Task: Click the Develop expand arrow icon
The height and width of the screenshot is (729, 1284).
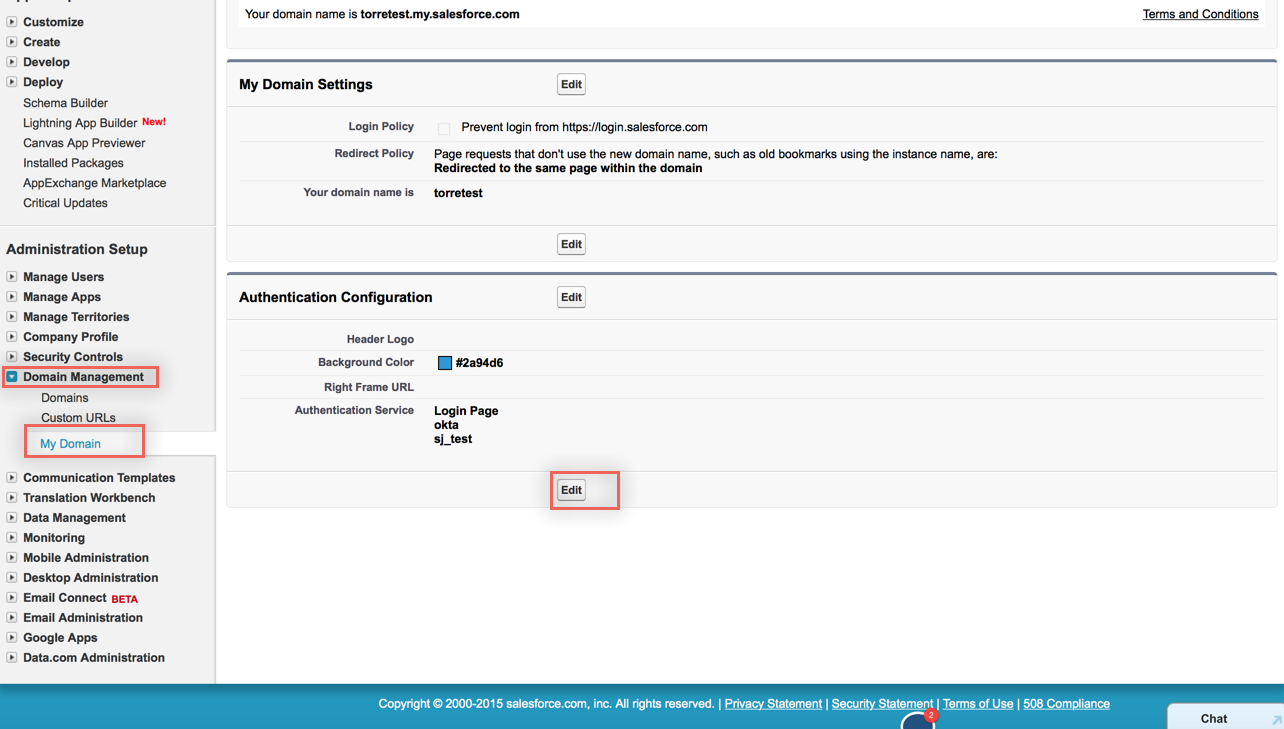Action: (x=12, y=62)
